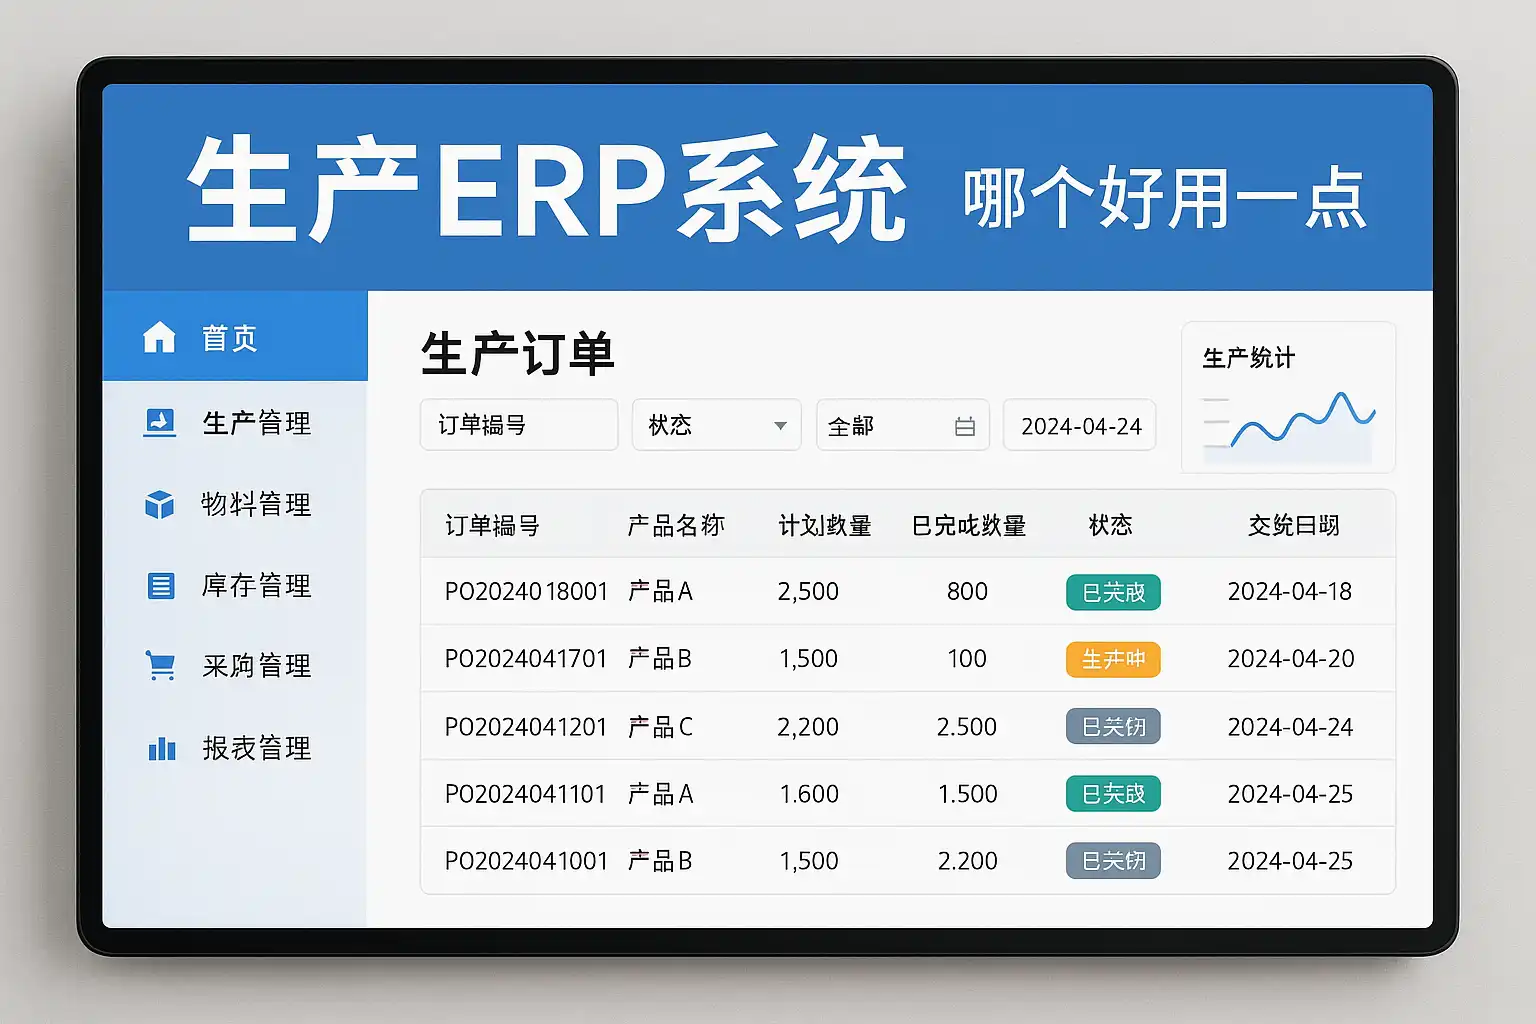Click completed quantity 100
Screen dimensions: 1536x1024
coord(967,658)
